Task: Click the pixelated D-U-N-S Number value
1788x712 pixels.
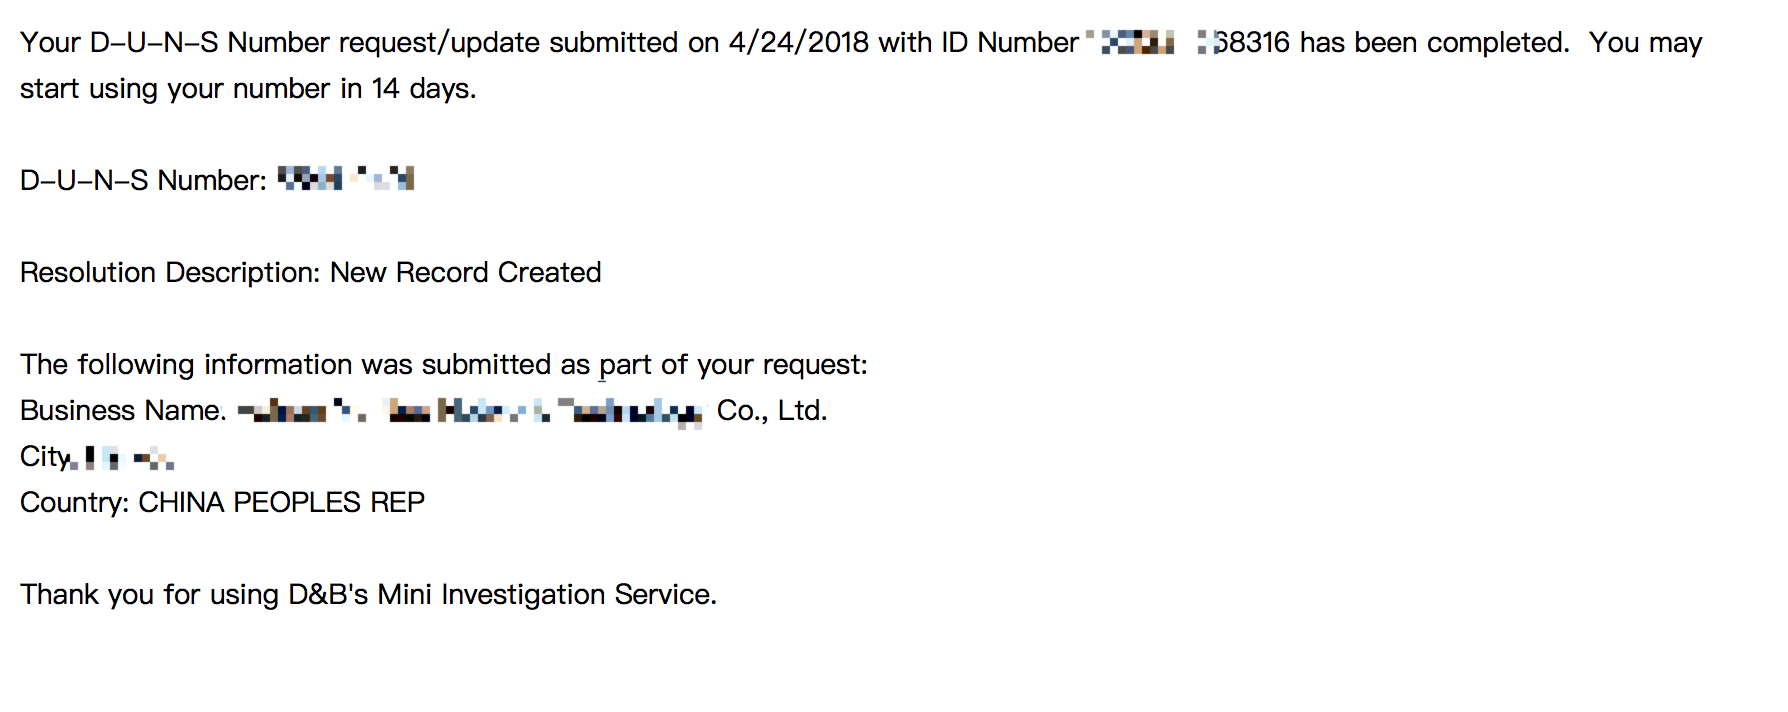Action: [346, 179]
